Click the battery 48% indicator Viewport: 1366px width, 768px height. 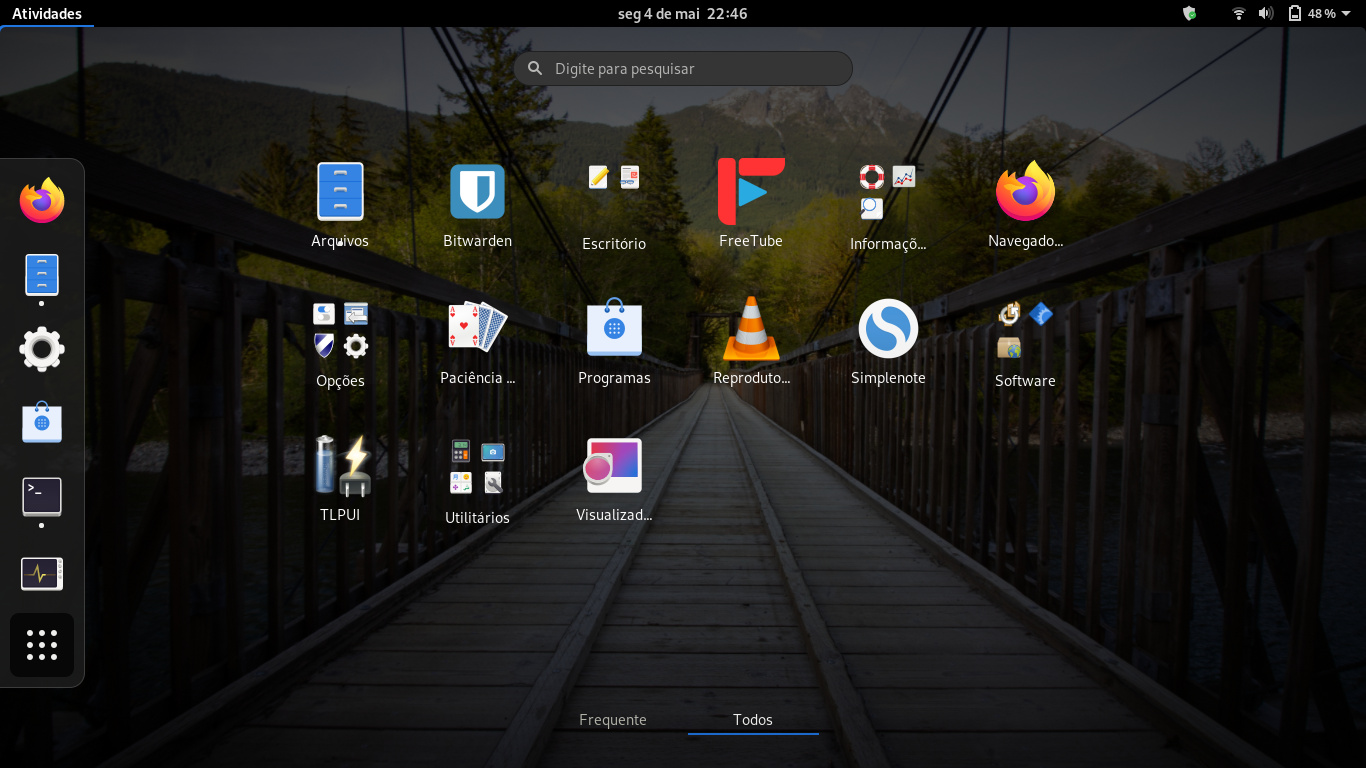pyautogui.click(x=1311, y=13)
